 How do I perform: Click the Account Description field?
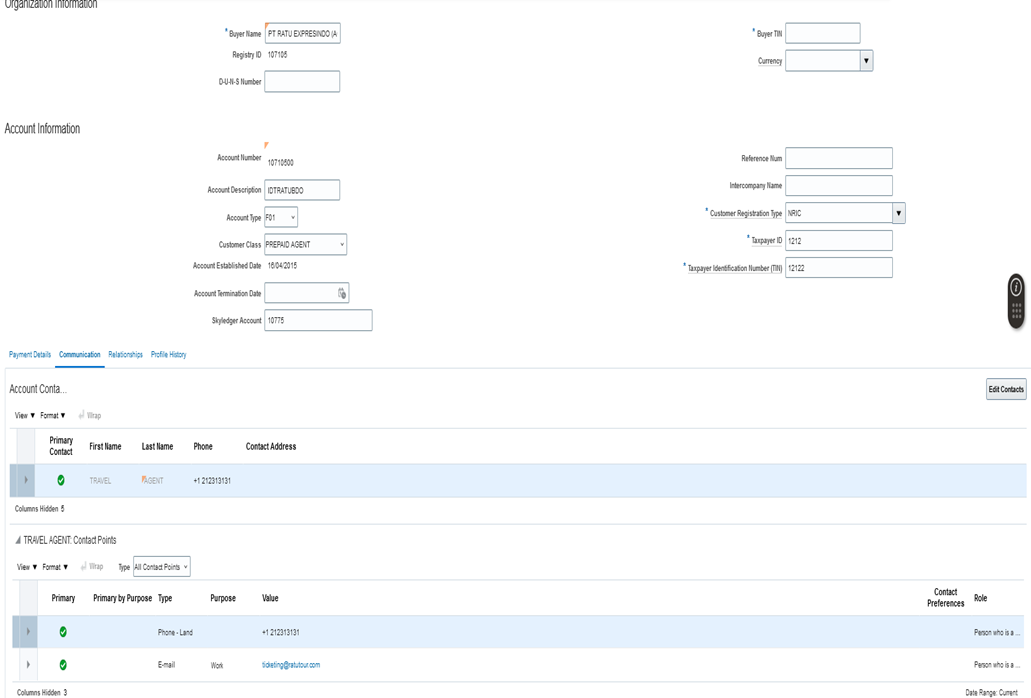(302, 190)
